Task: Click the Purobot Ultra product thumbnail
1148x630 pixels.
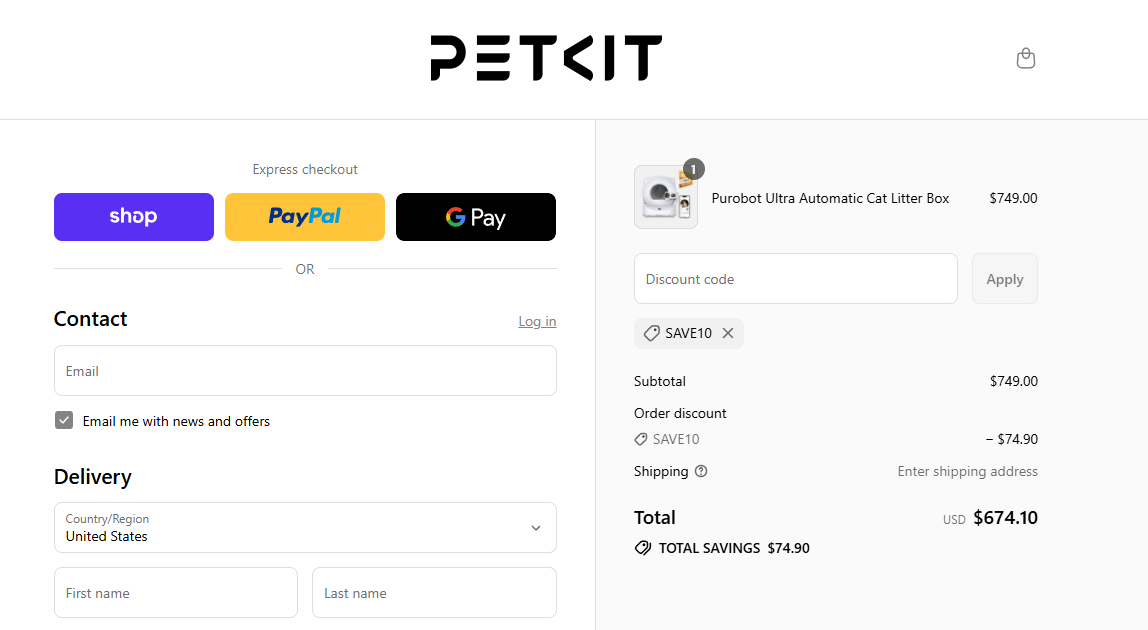Action: (665, 196)
